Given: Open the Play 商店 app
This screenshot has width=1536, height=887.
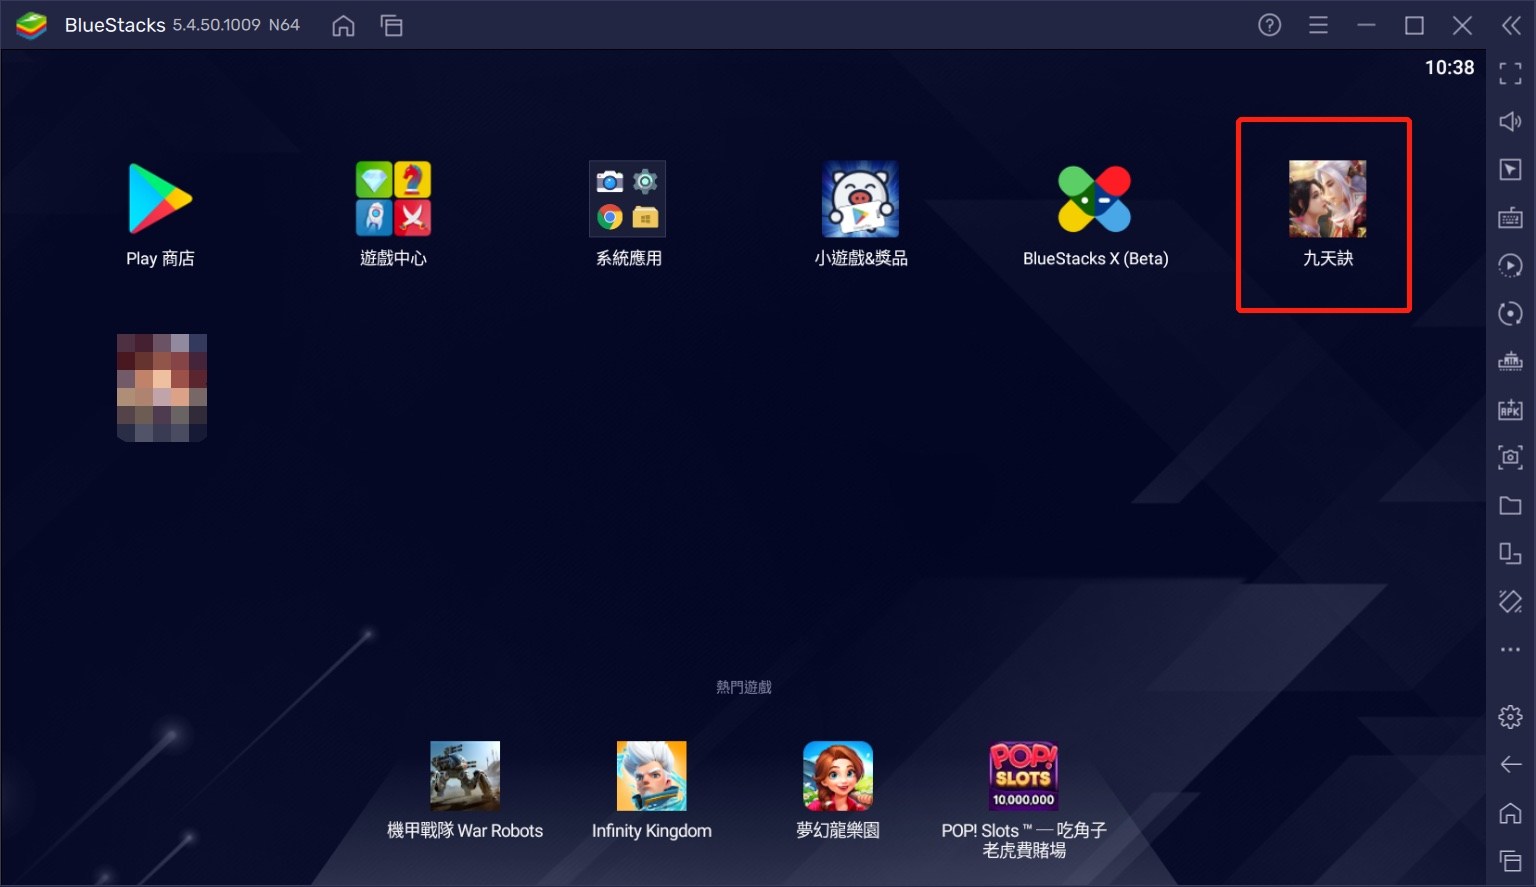Looking at the screenshot, I should (160, 199).
